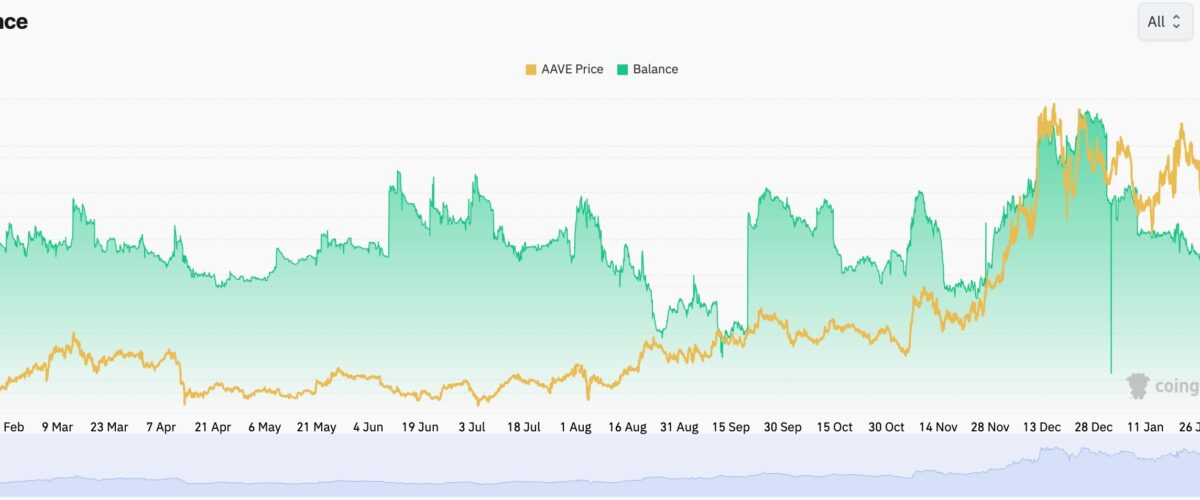
Task: Click the "16 Aug" date label
Action: coord(627,427)
